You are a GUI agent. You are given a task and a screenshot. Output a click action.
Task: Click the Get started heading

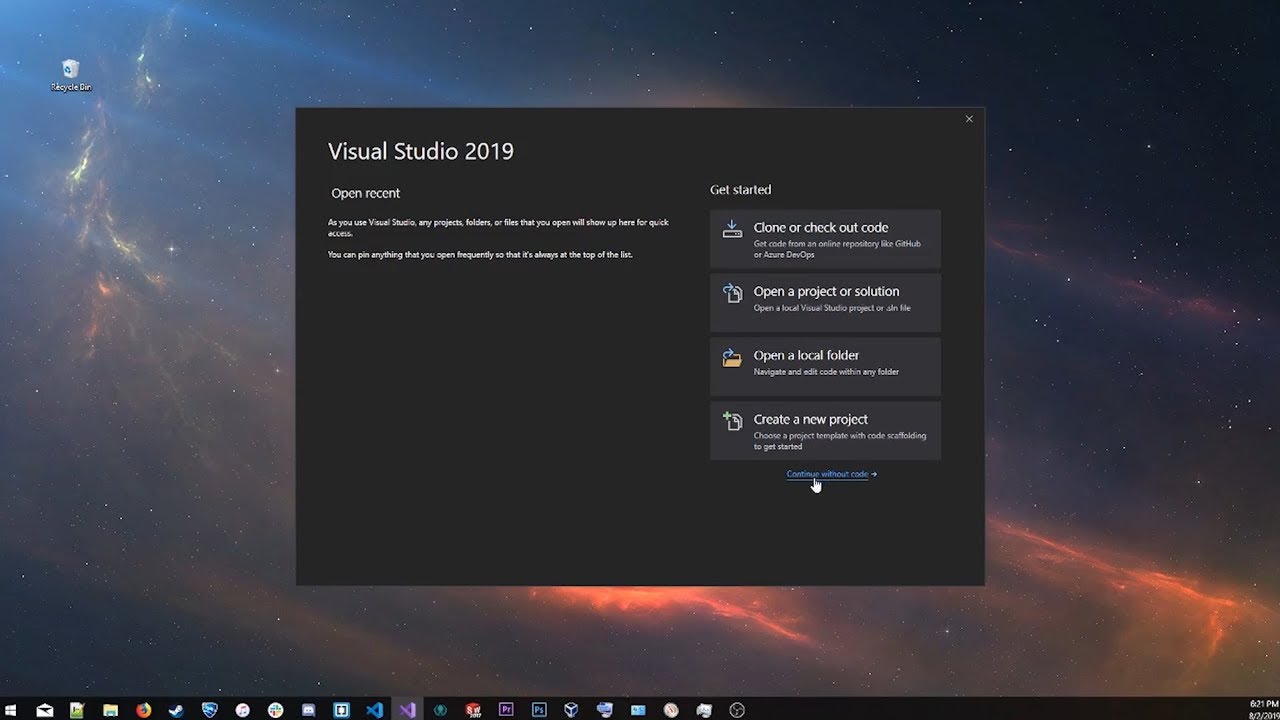[x=741, y=189]
